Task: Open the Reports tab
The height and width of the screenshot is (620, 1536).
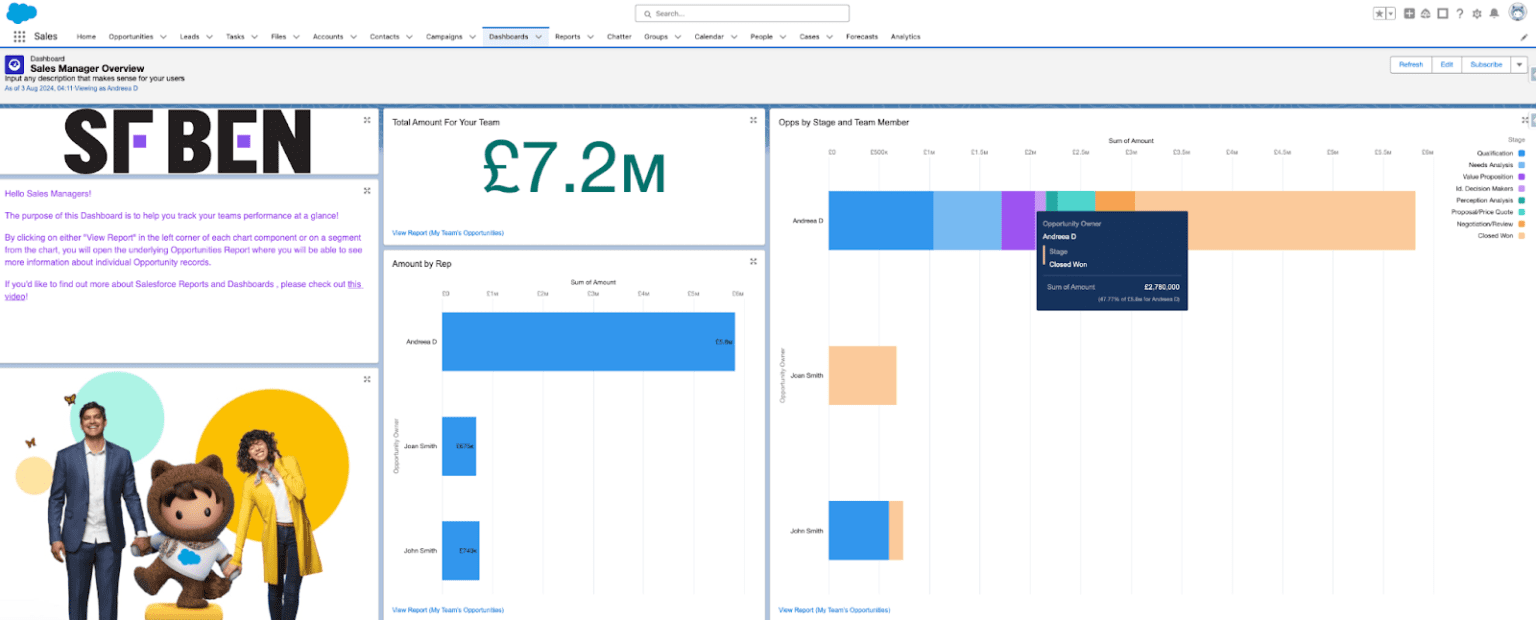Action: [x=567, y=37]
